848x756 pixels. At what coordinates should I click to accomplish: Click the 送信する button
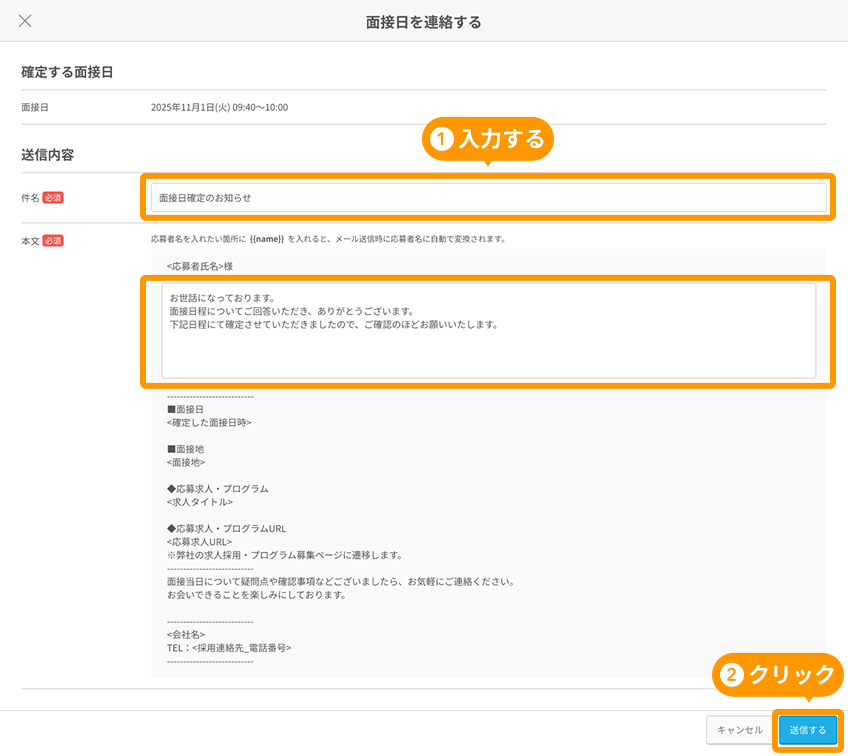tap(807, 730)
